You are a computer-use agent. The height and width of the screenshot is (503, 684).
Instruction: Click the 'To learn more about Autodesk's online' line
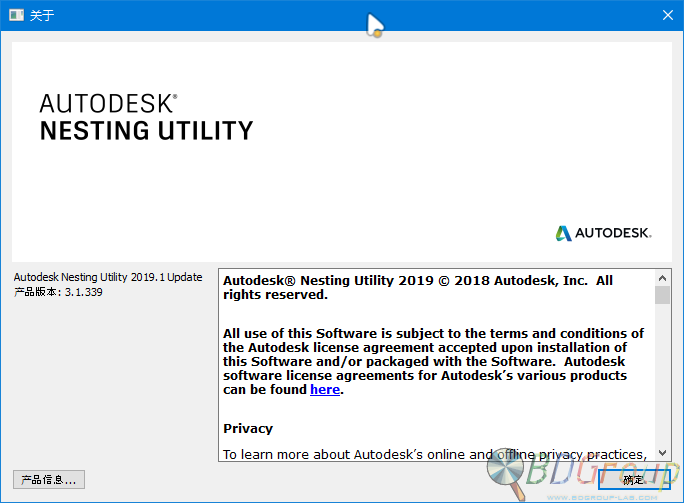click(x=434, y=454)
